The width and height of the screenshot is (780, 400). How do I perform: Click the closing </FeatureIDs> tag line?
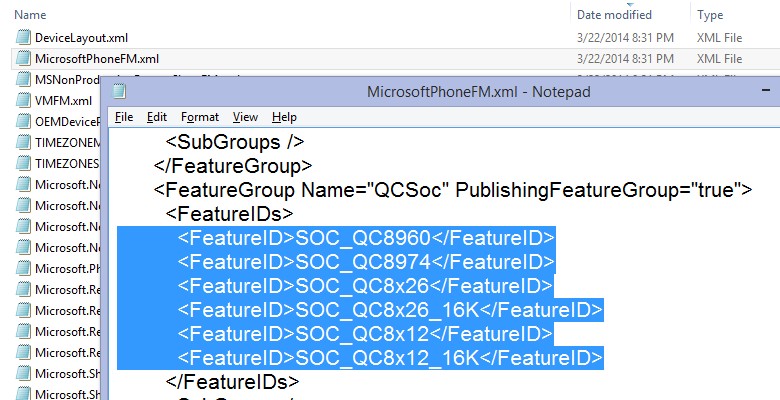pos(232,381)
